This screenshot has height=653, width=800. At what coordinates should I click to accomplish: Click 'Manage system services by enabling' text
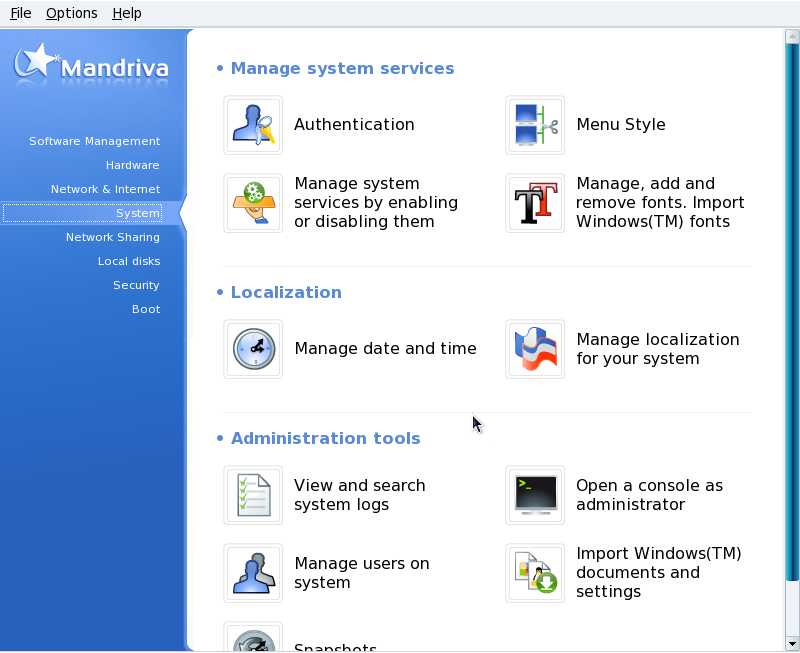point(376,203)
